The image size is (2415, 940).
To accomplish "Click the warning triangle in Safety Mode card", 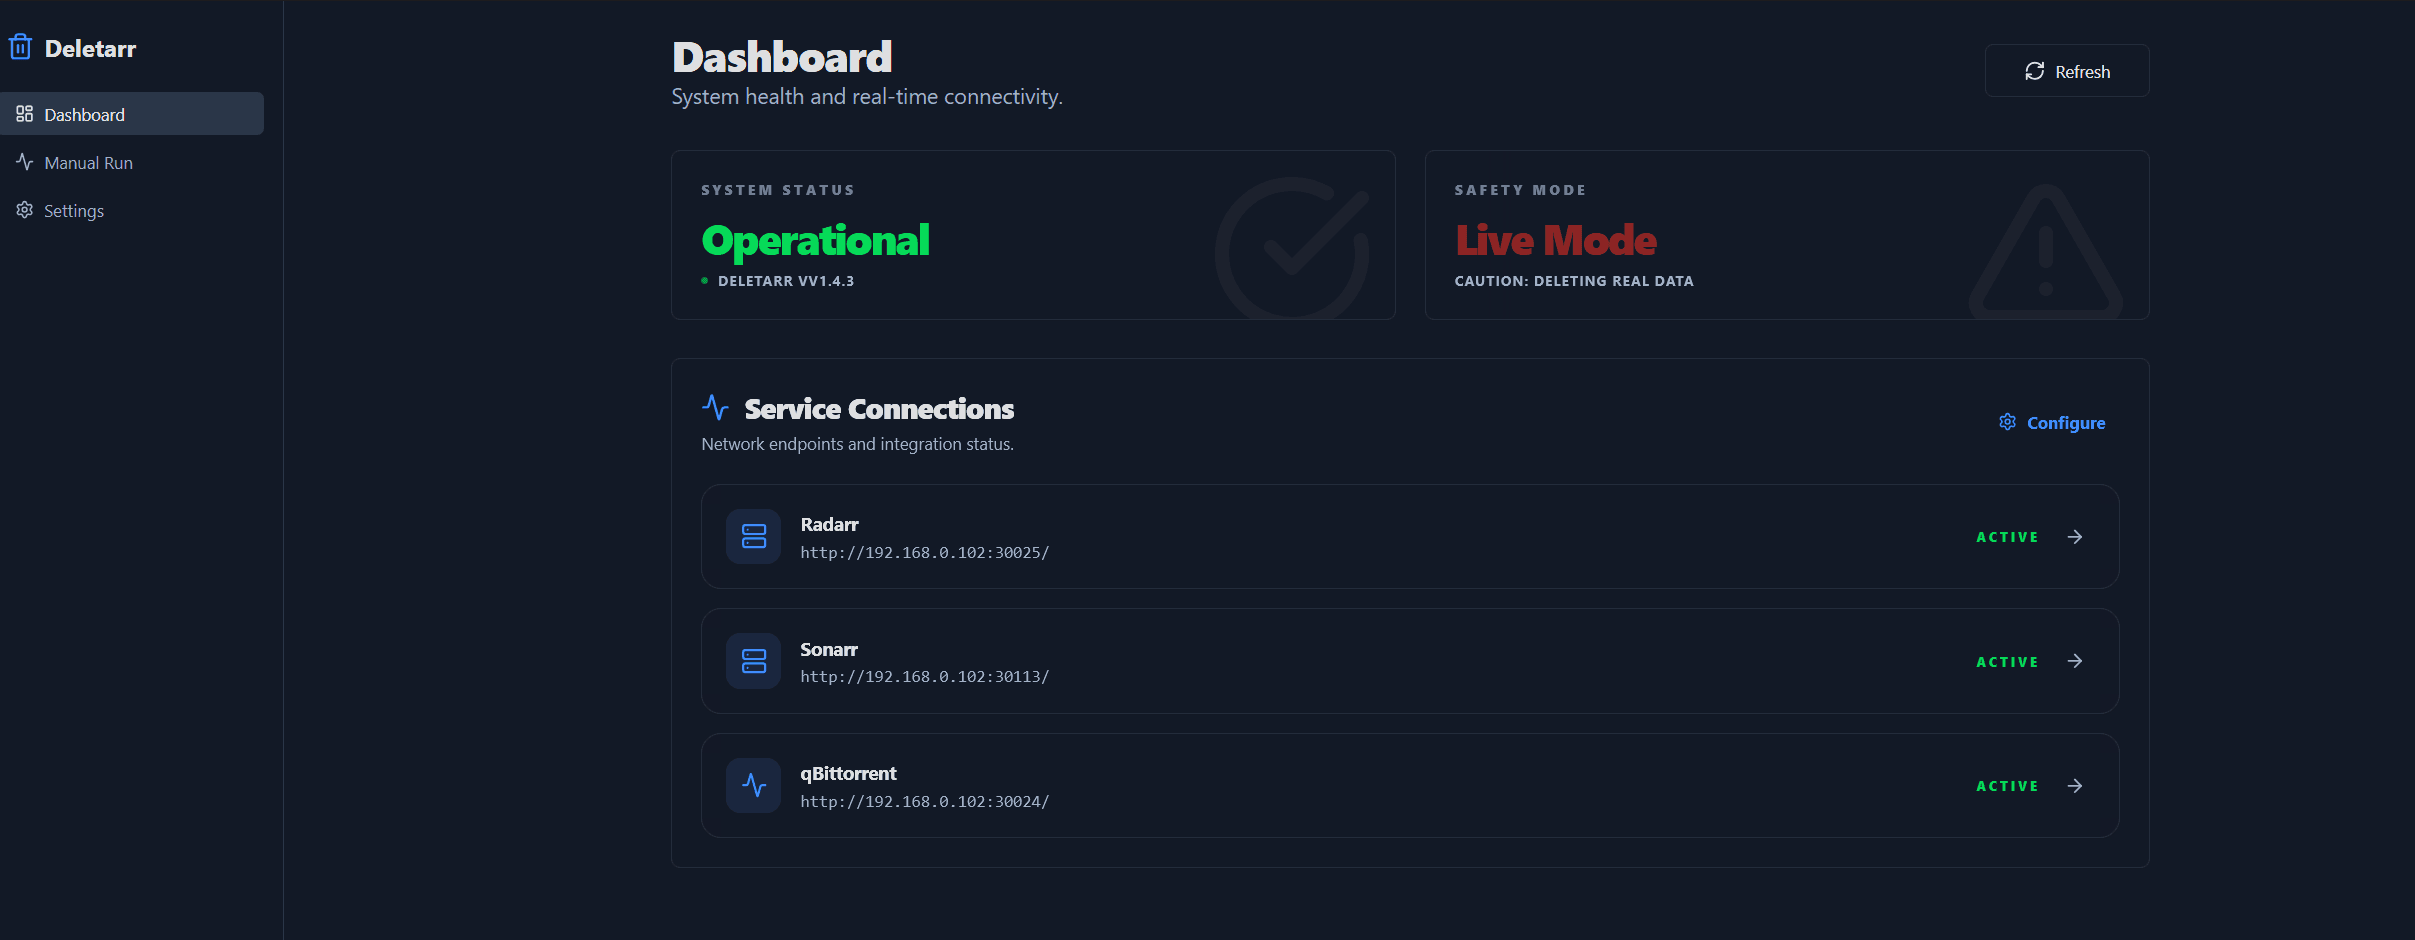I will tap(2045, 252).
